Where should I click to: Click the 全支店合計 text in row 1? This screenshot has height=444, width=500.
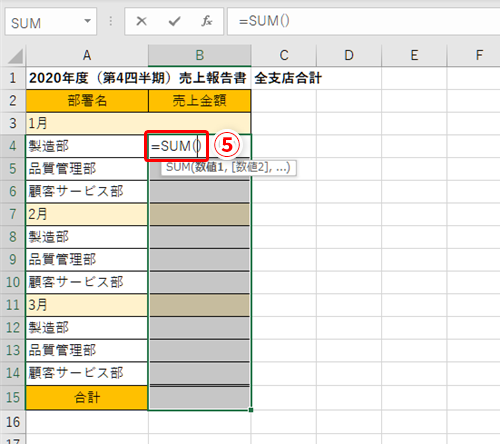[x=288, y=78]
